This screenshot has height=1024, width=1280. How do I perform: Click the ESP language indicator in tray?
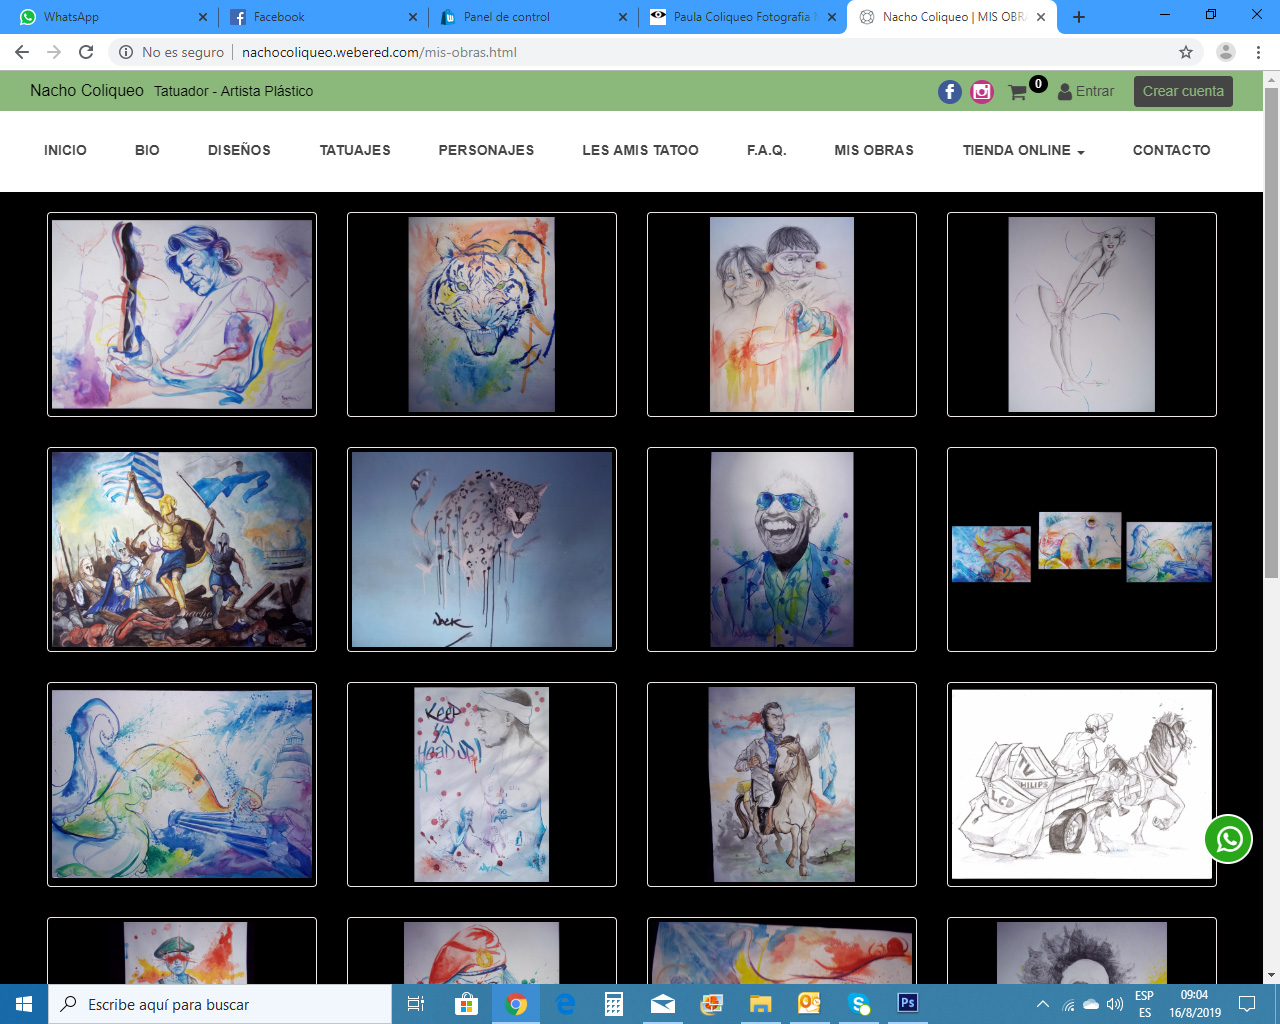1144,1004
